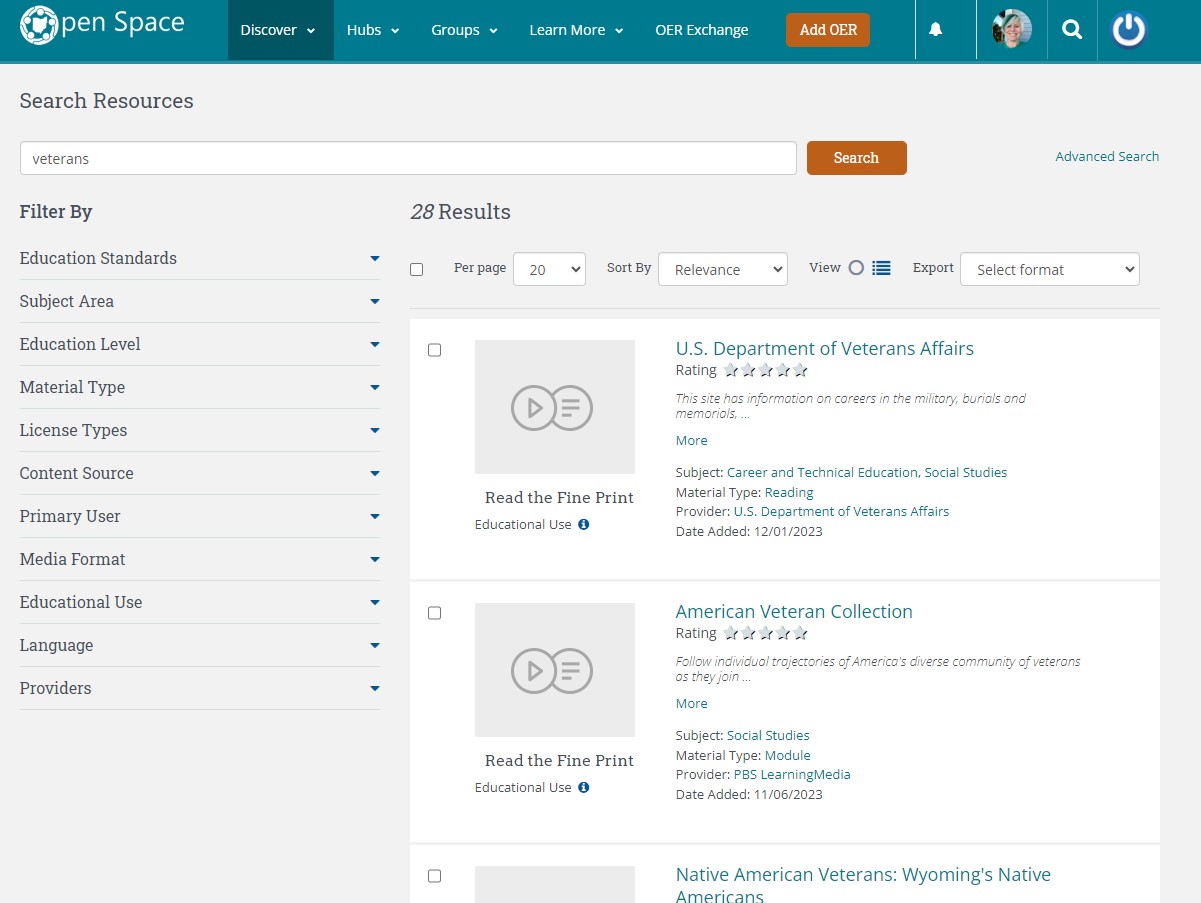Expand the License Types filter
1201x903 pixels.
coord(200,430)
